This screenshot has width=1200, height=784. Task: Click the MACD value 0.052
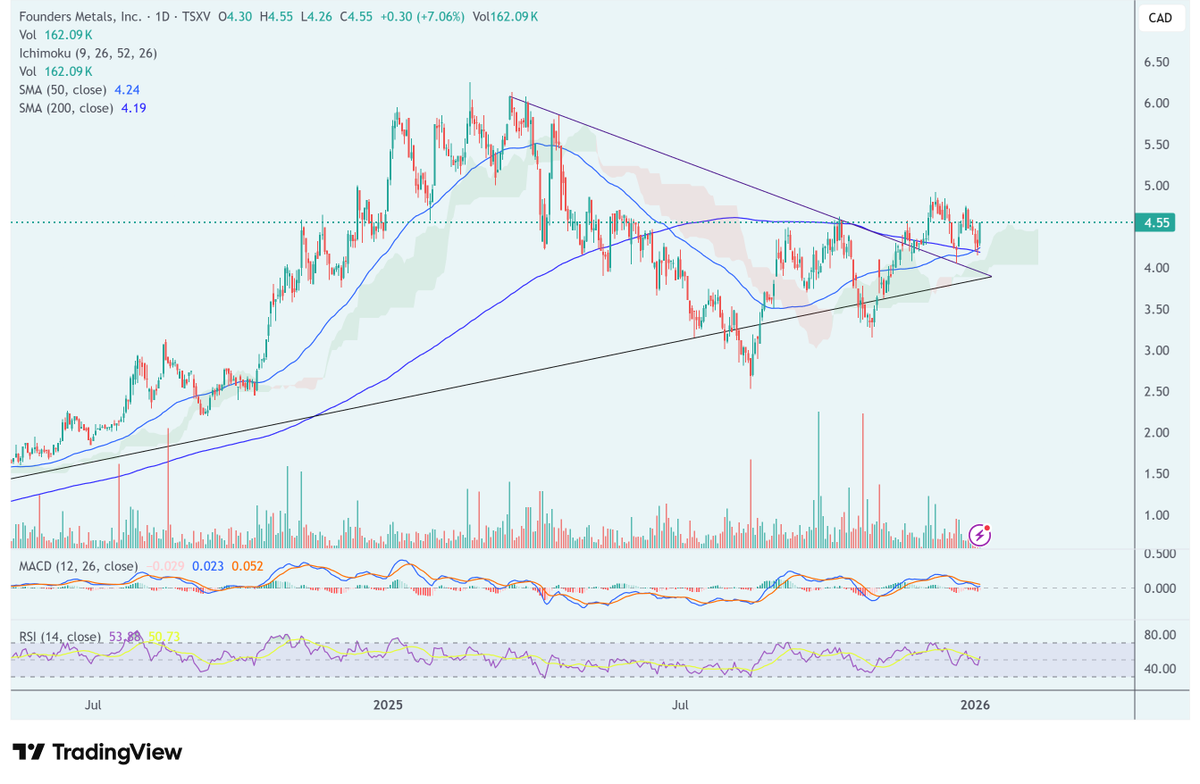[247, 566]
